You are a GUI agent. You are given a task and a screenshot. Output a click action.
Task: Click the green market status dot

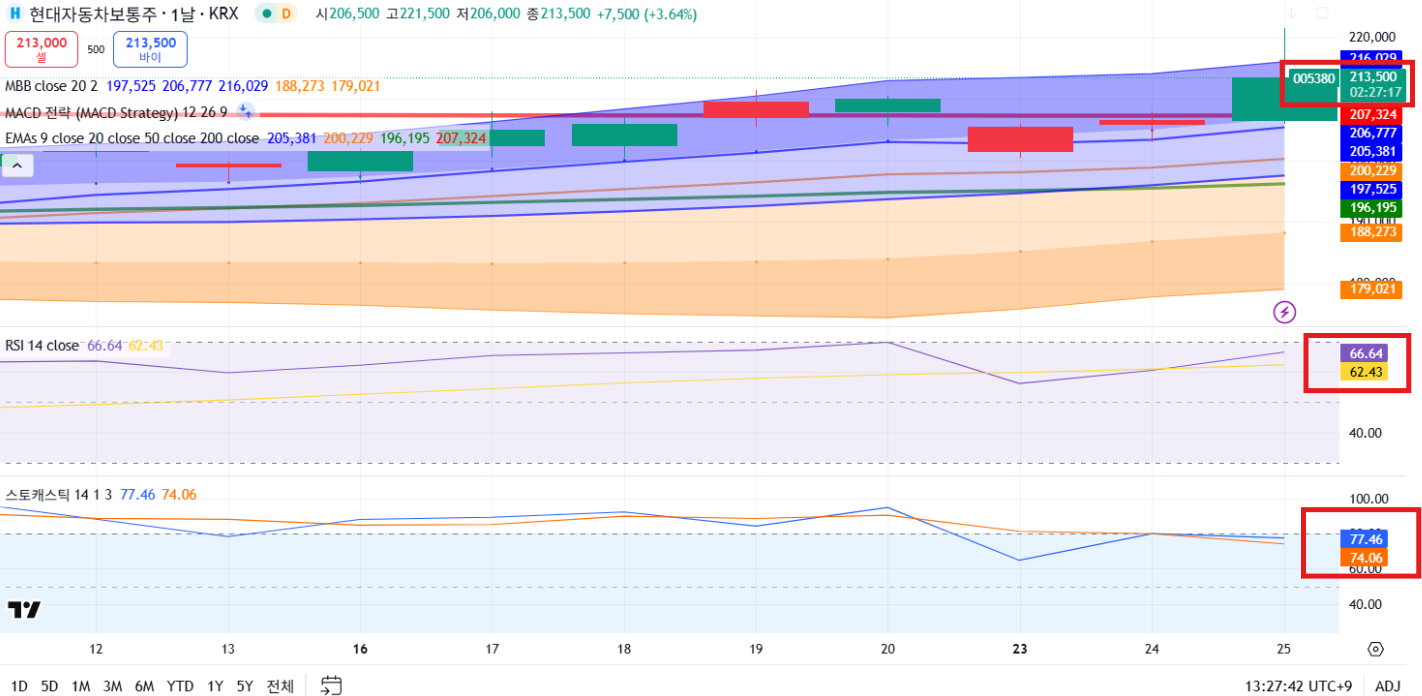pos(267,14)
